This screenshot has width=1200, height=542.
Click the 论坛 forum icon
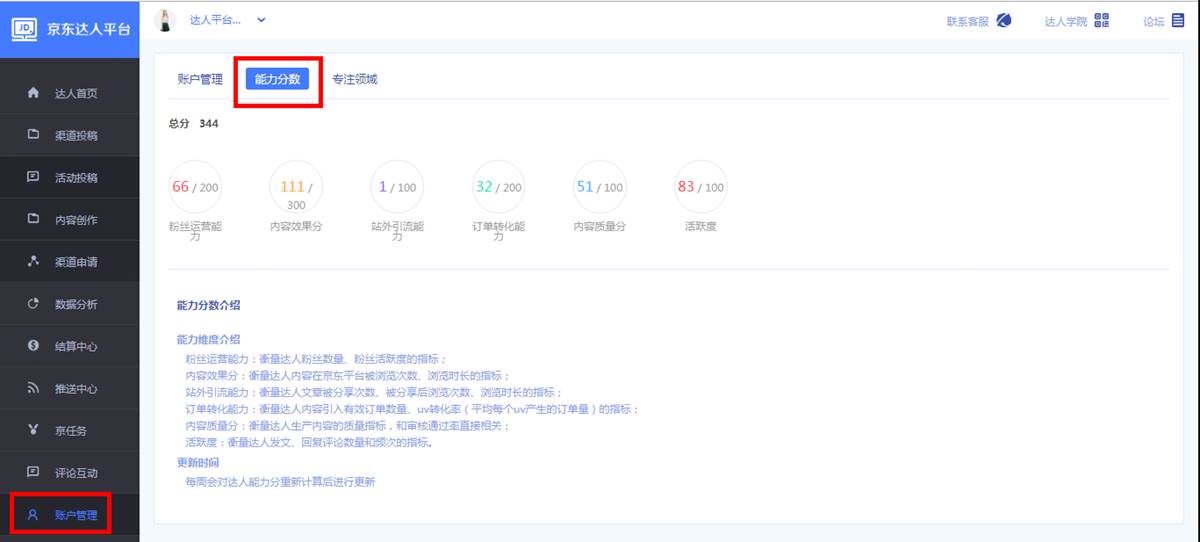click(1177, 20)
